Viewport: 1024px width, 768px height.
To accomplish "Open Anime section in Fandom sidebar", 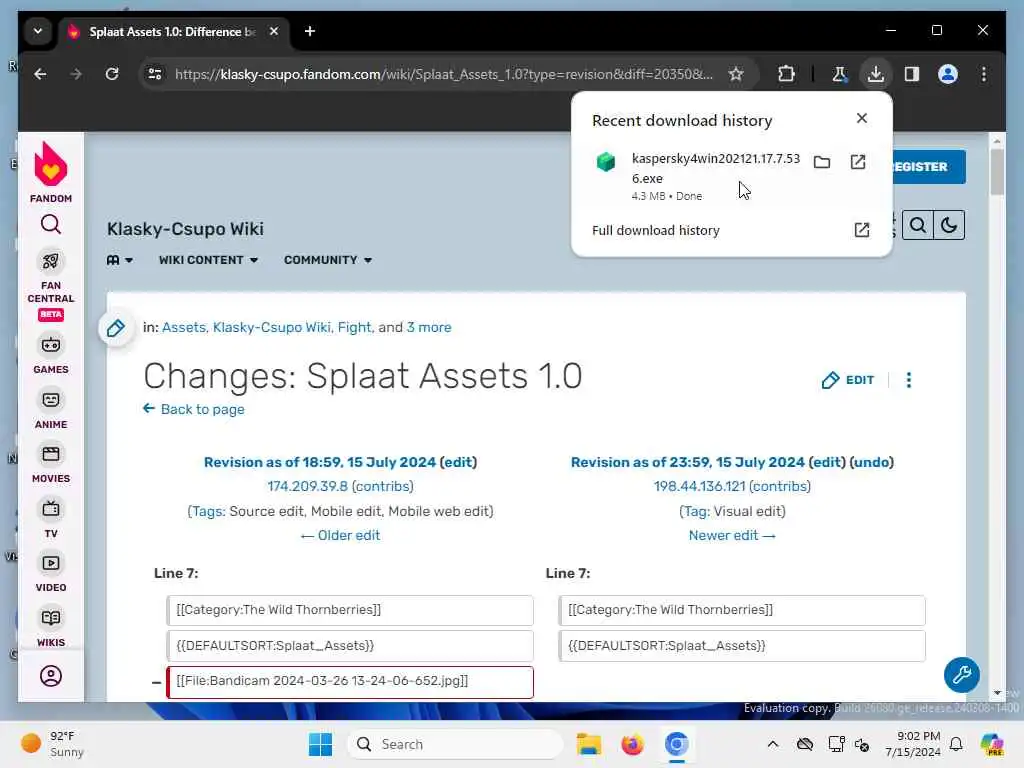I will click(51, 408).
